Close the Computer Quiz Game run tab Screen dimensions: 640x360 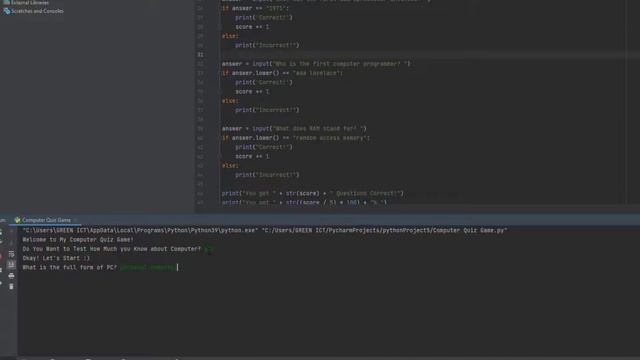pyautogui.click(x=75, y=220)
